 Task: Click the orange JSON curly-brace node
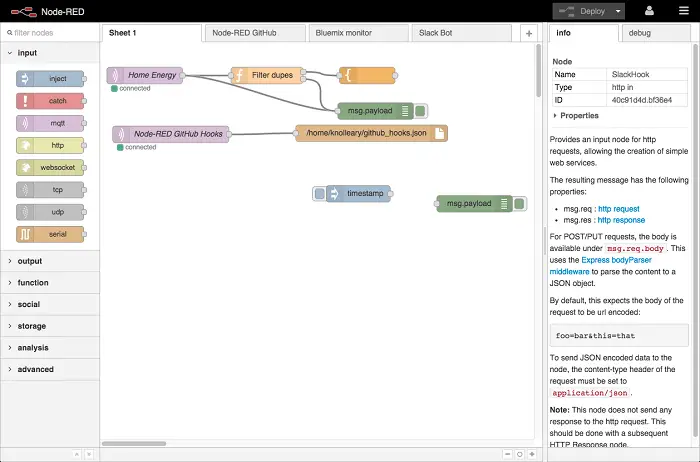coord(367,75)
